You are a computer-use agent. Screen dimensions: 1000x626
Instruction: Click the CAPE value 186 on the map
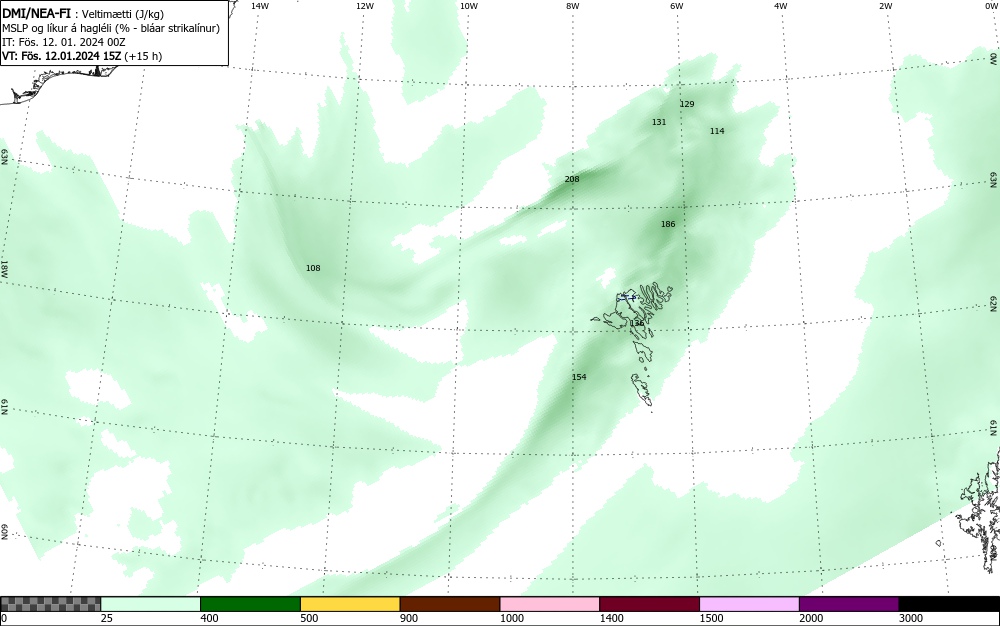[668, 224]
